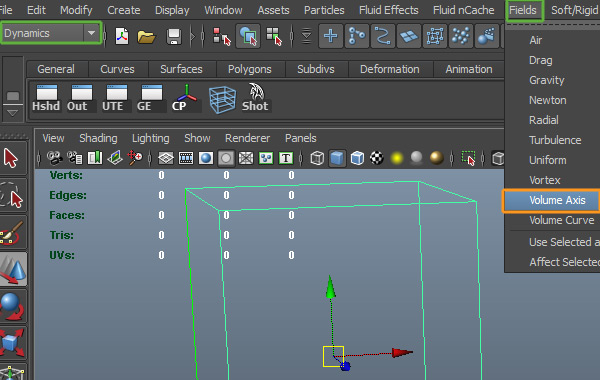
Task: Toggle the dynamics selection mask icon
Action: pyautogui.click(x=460, y=36)
